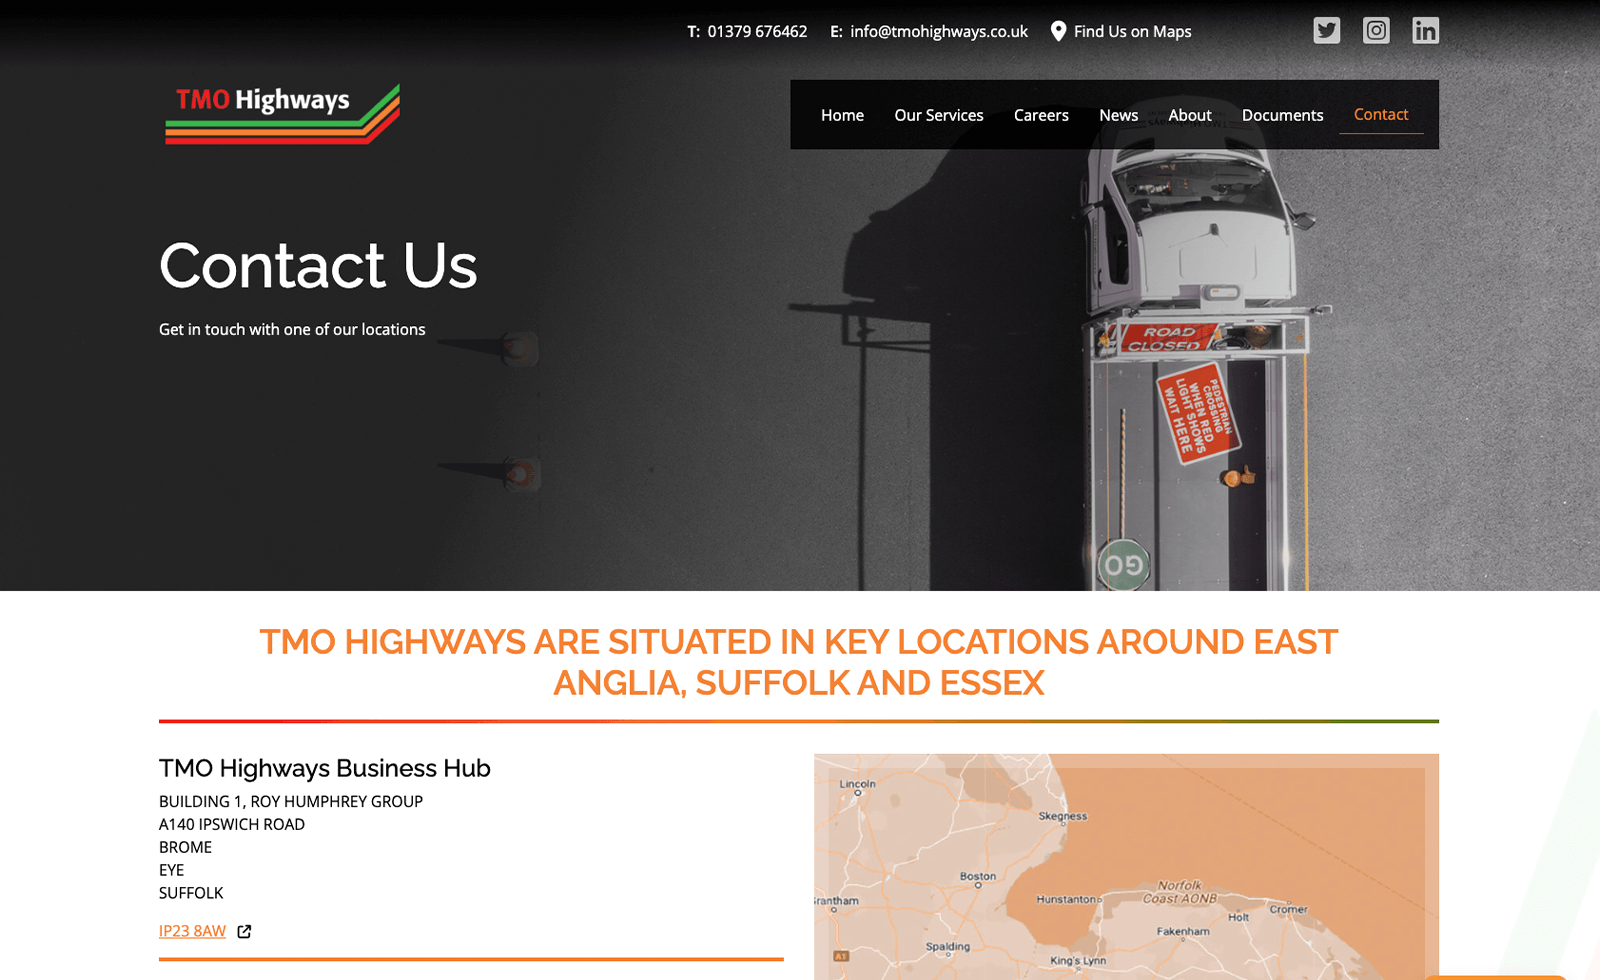Open the Twitter social icon

[1326, 31]
